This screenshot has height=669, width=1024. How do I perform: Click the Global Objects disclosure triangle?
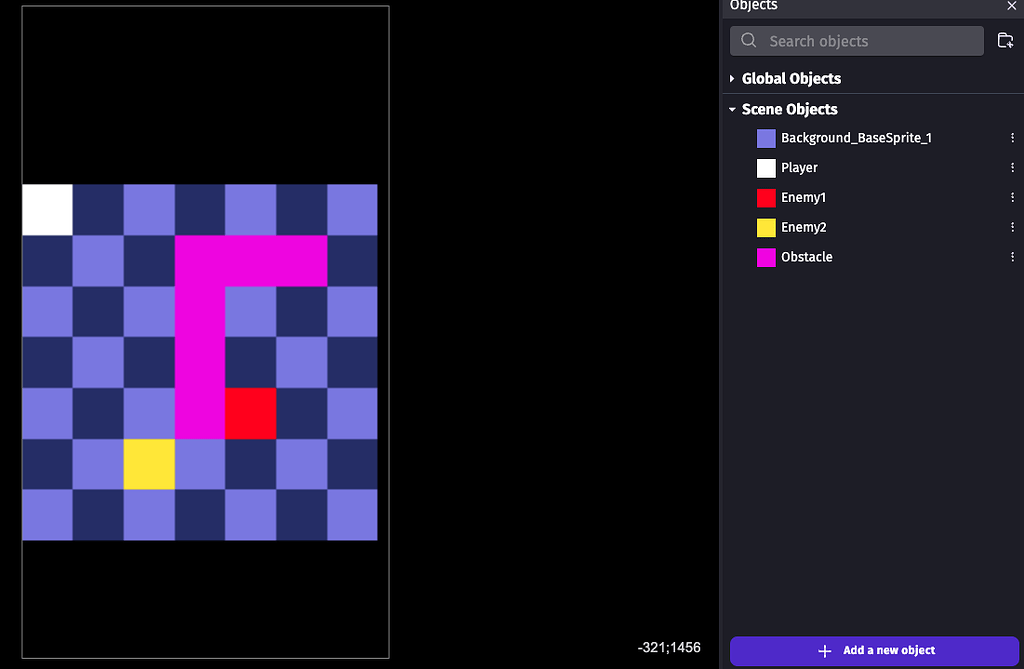tap(733, 78)
